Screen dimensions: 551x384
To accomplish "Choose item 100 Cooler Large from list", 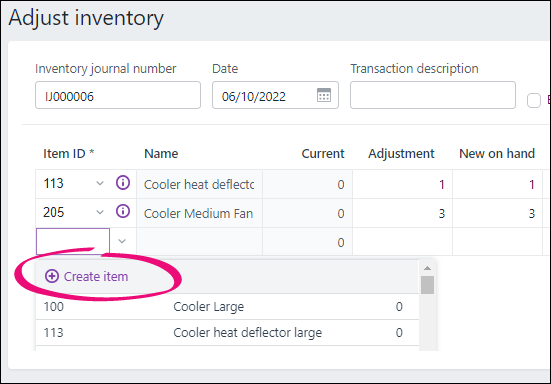I will 227,307.
